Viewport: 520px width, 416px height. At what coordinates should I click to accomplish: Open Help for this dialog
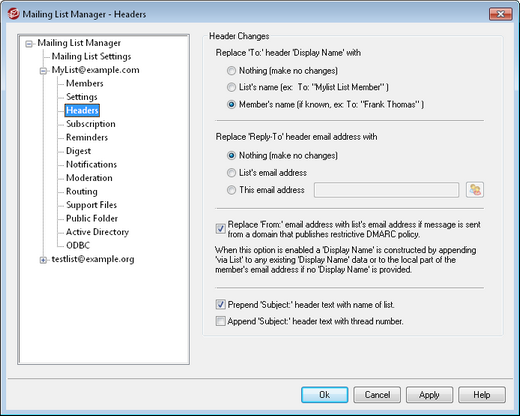(482, 395)
